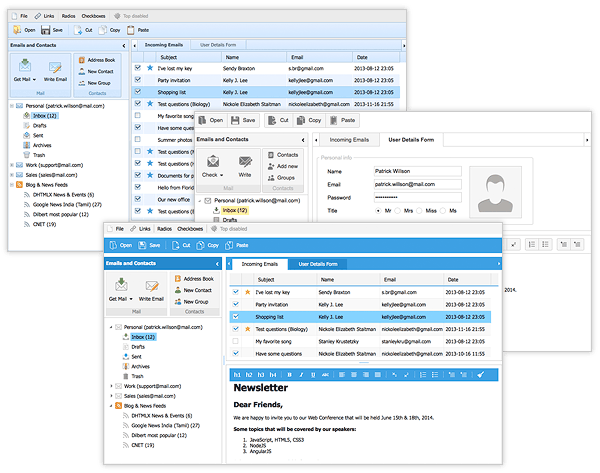Collapse Blog & News Feeds in front window
The image size is (600, 473).
click(111, 406)
